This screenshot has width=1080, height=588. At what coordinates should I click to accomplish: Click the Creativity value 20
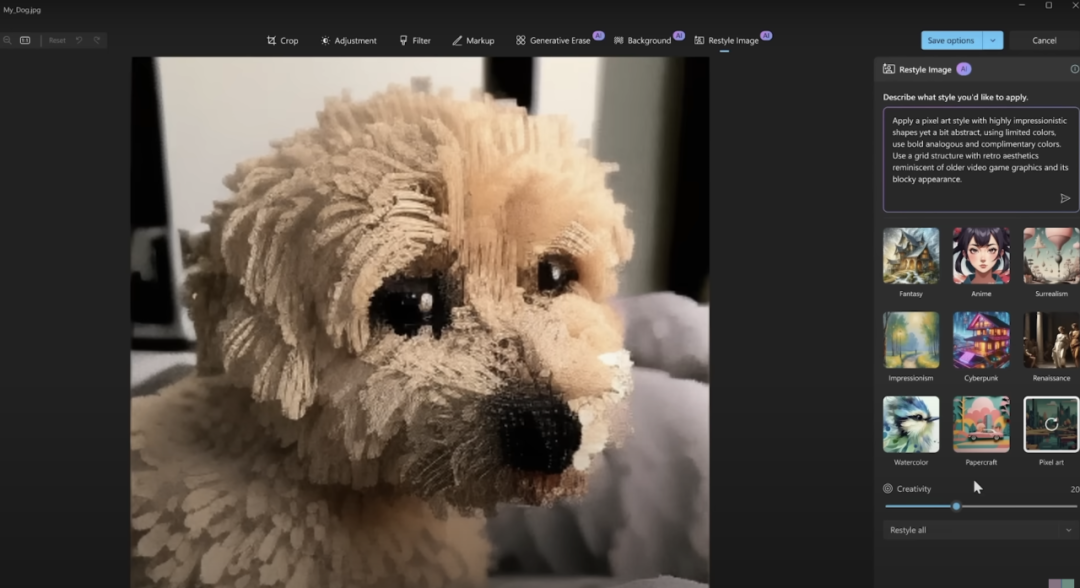tap(1074, 489)
